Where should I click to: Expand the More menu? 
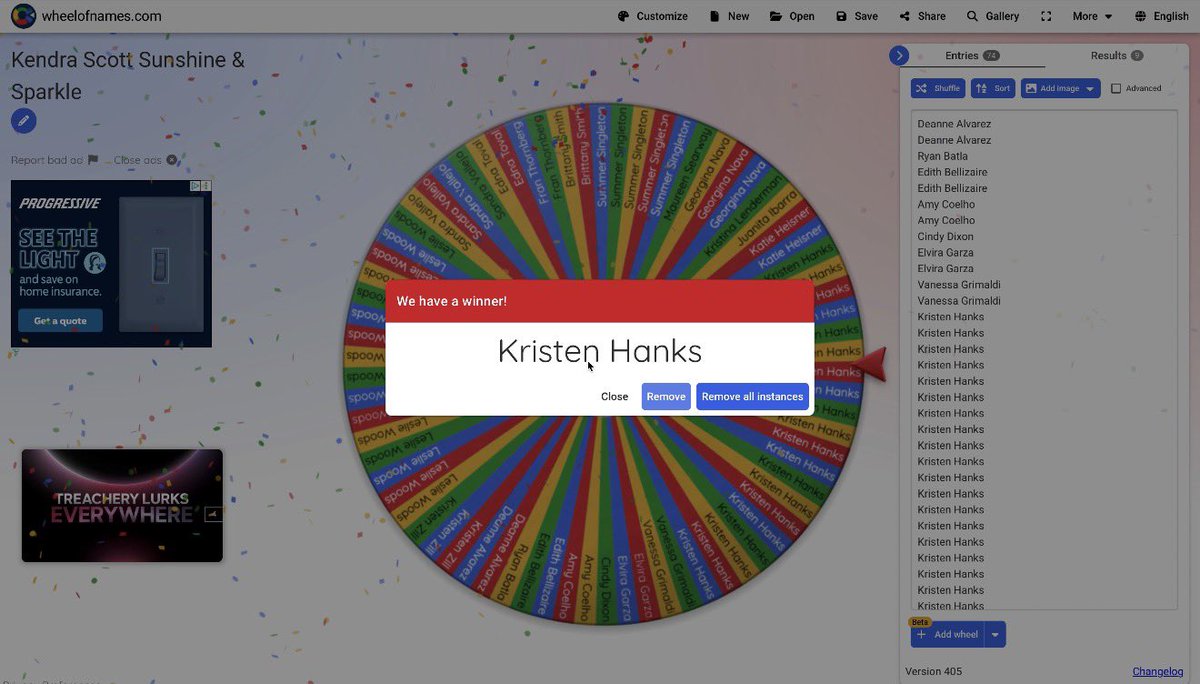click(1093, 16)
